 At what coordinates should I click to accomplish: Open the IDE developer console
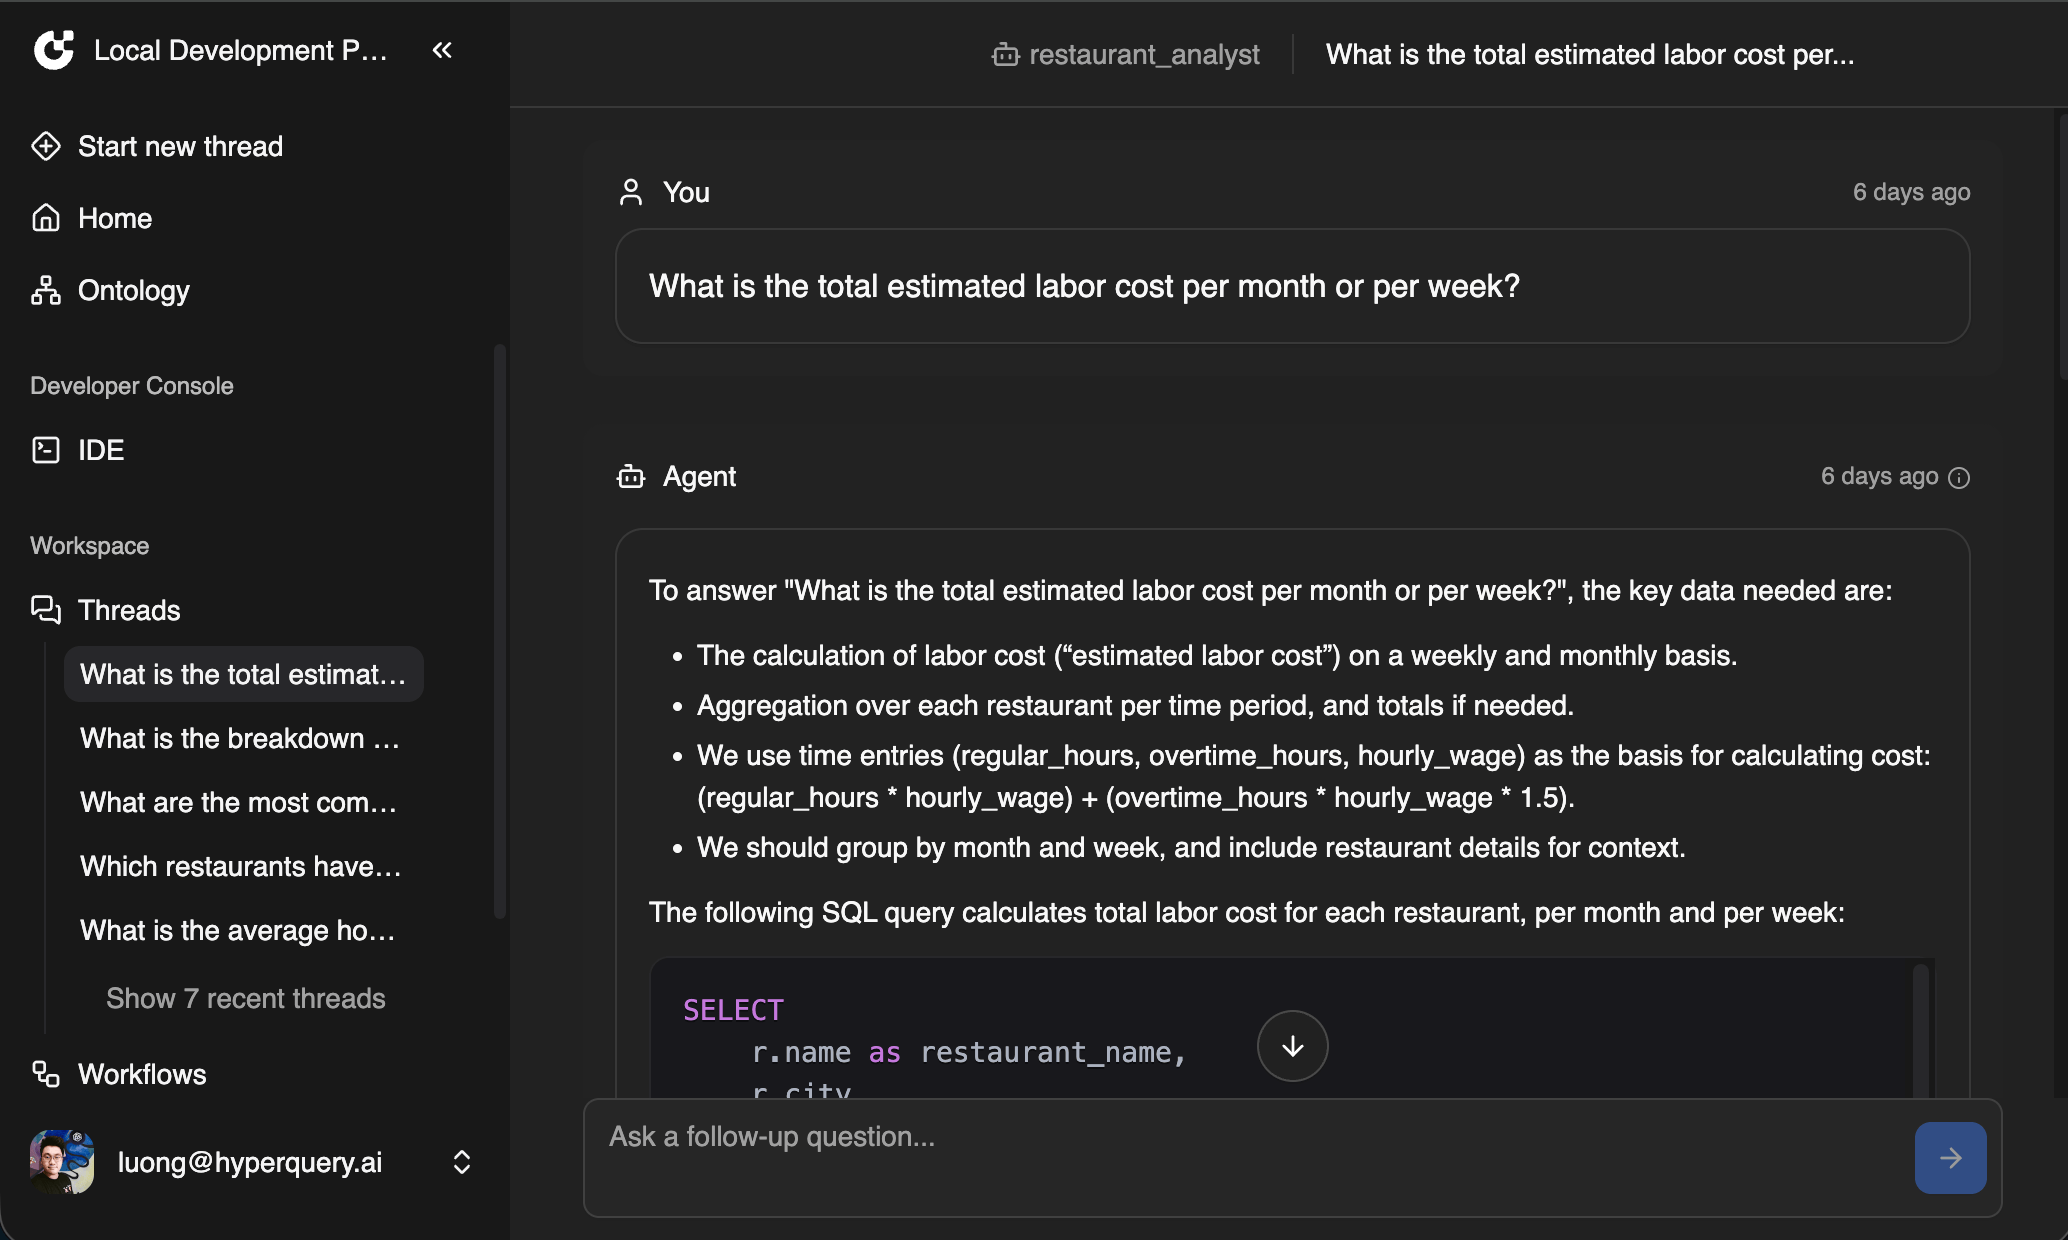[100, 450]
